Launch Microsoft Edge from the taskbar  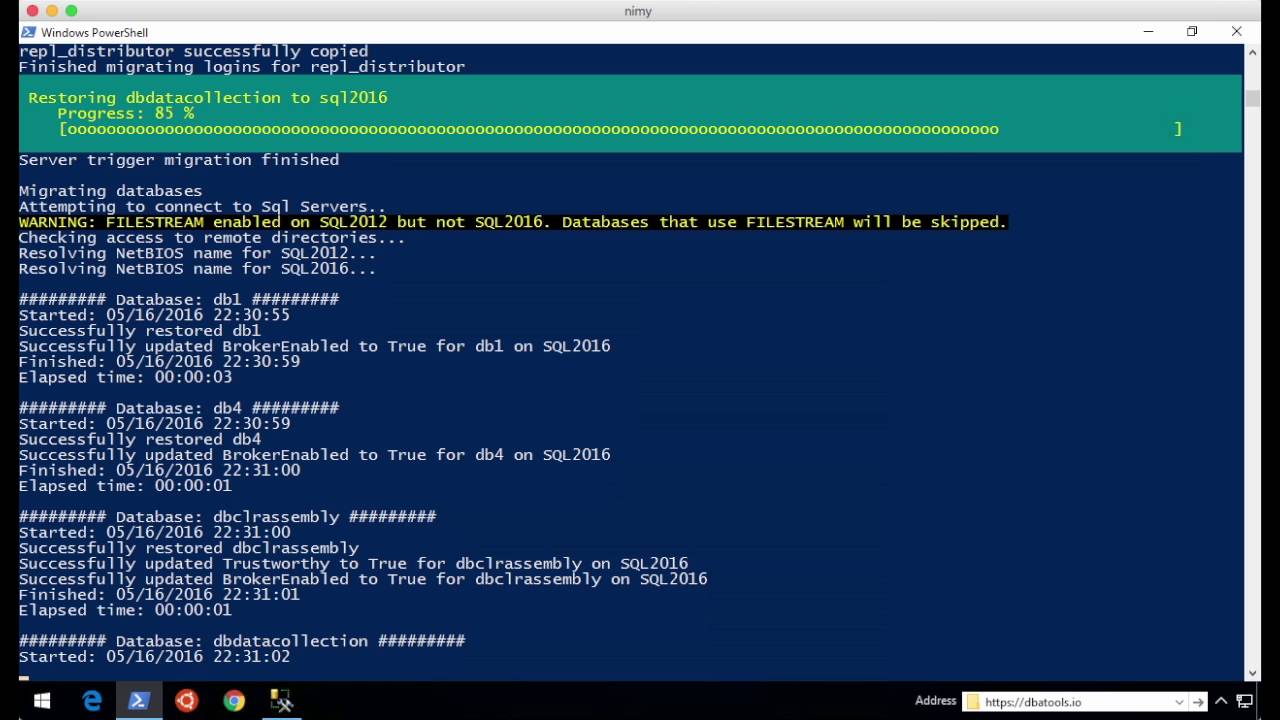pos(91,701)
